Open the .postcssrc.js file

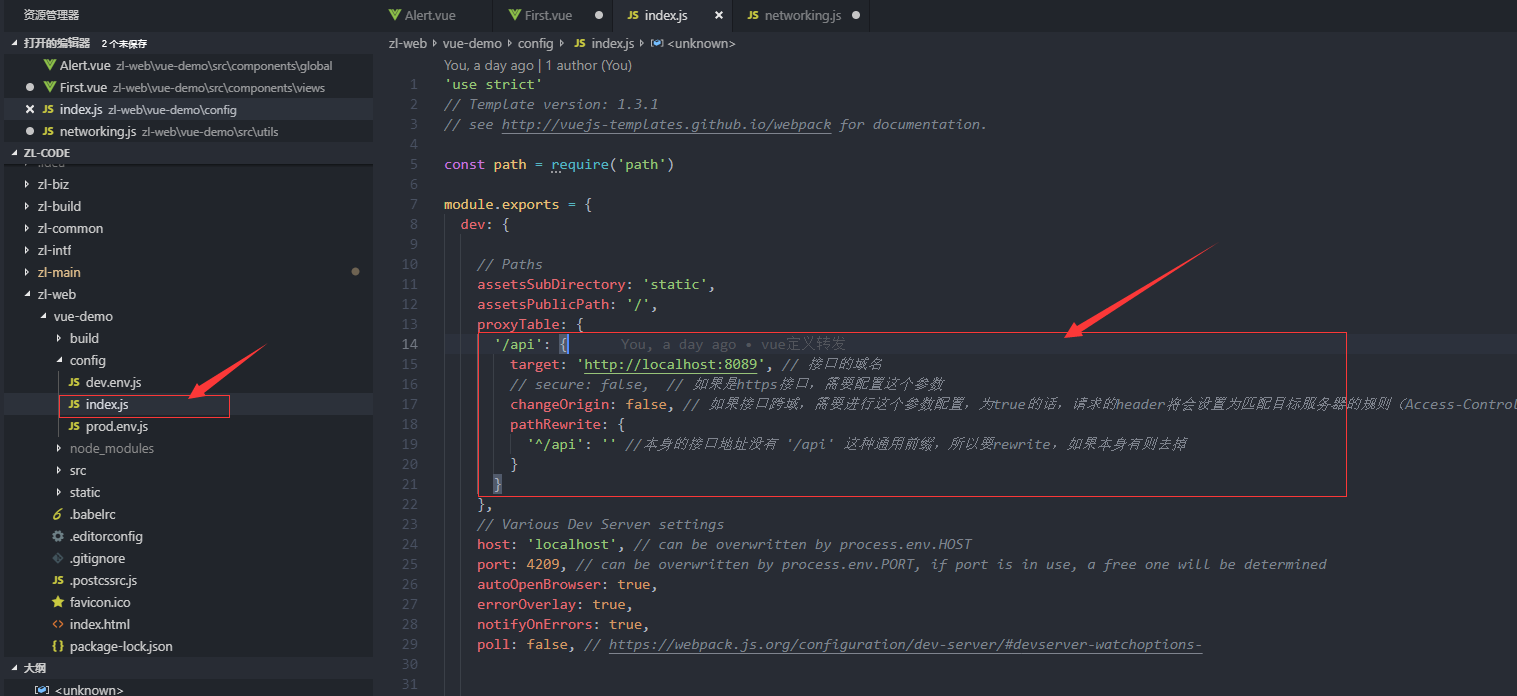tap(103, 580)
